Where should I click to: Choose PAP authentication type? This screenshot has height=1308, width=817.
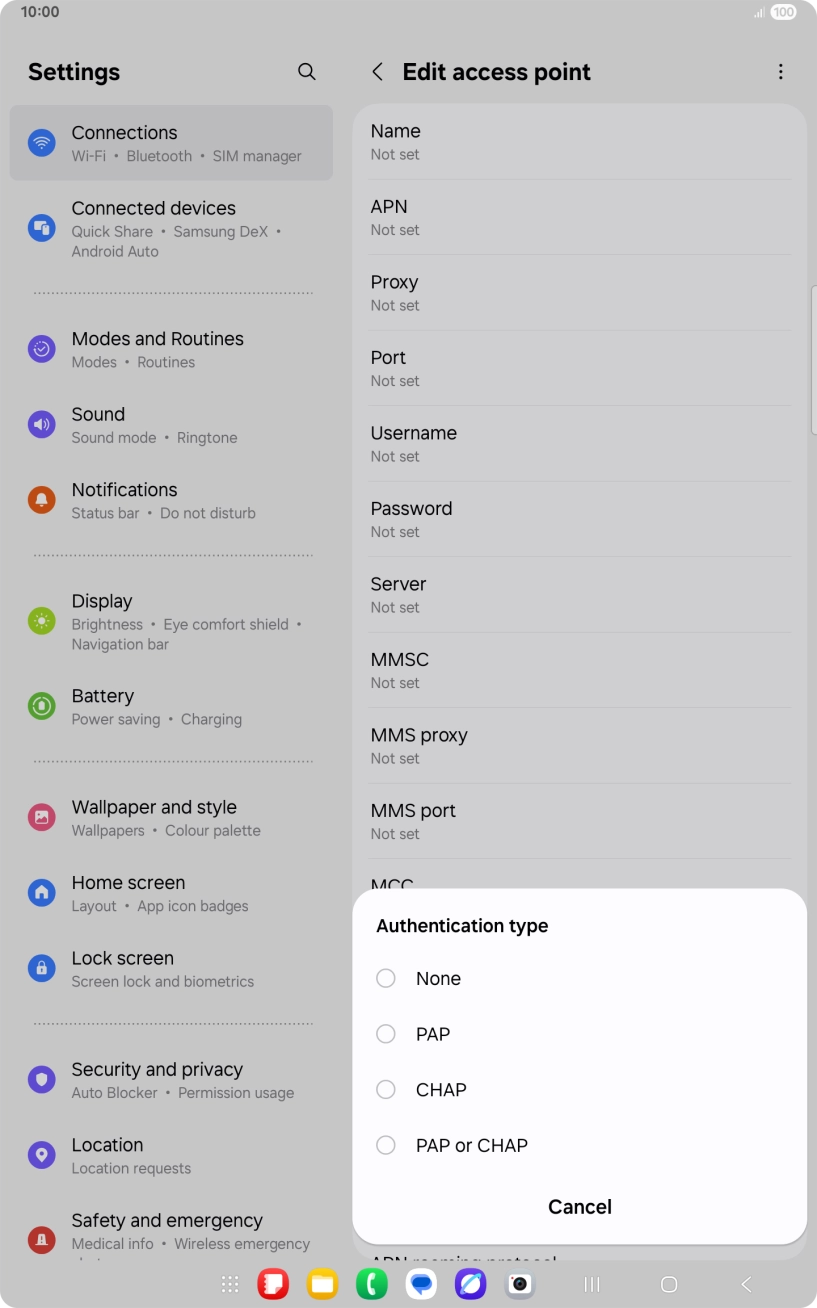(x=386, y=1034)
